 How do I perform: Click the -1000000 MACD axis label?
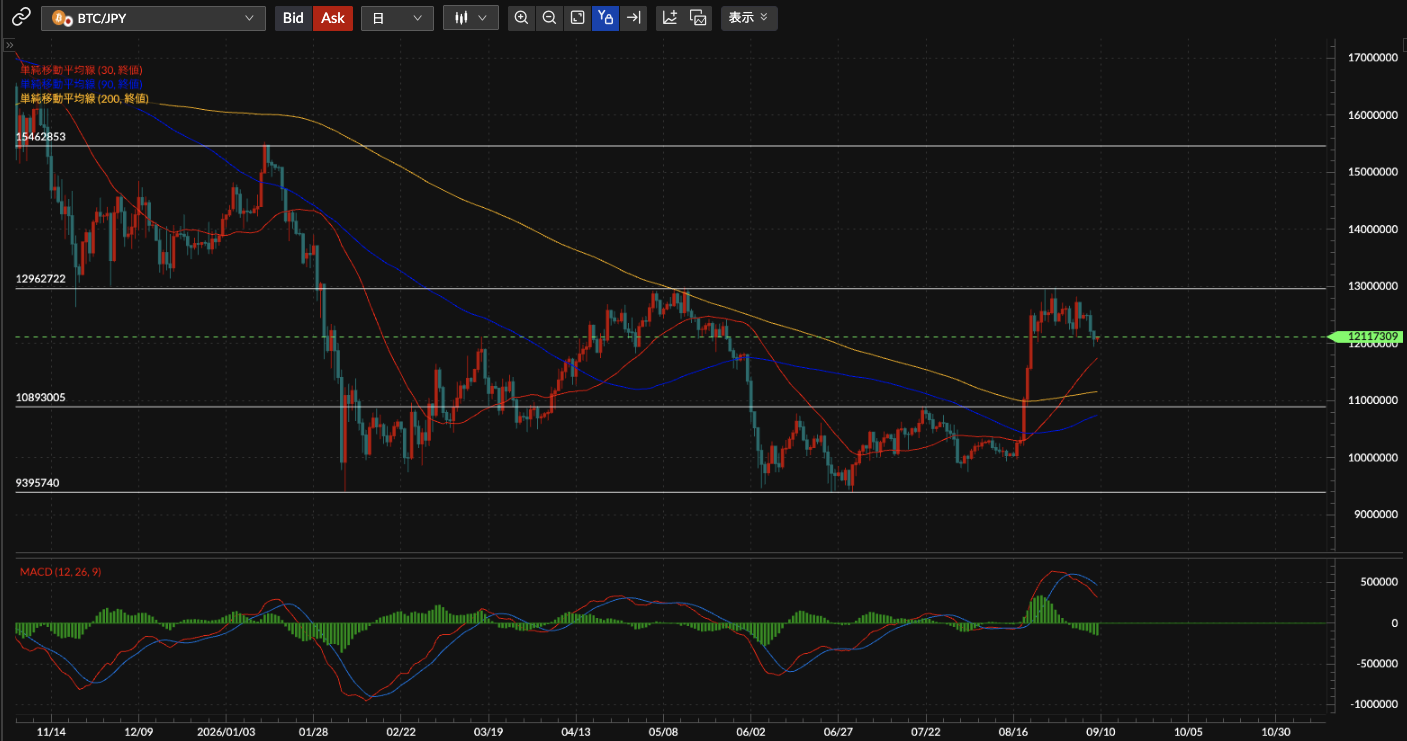pos(1375,704)
